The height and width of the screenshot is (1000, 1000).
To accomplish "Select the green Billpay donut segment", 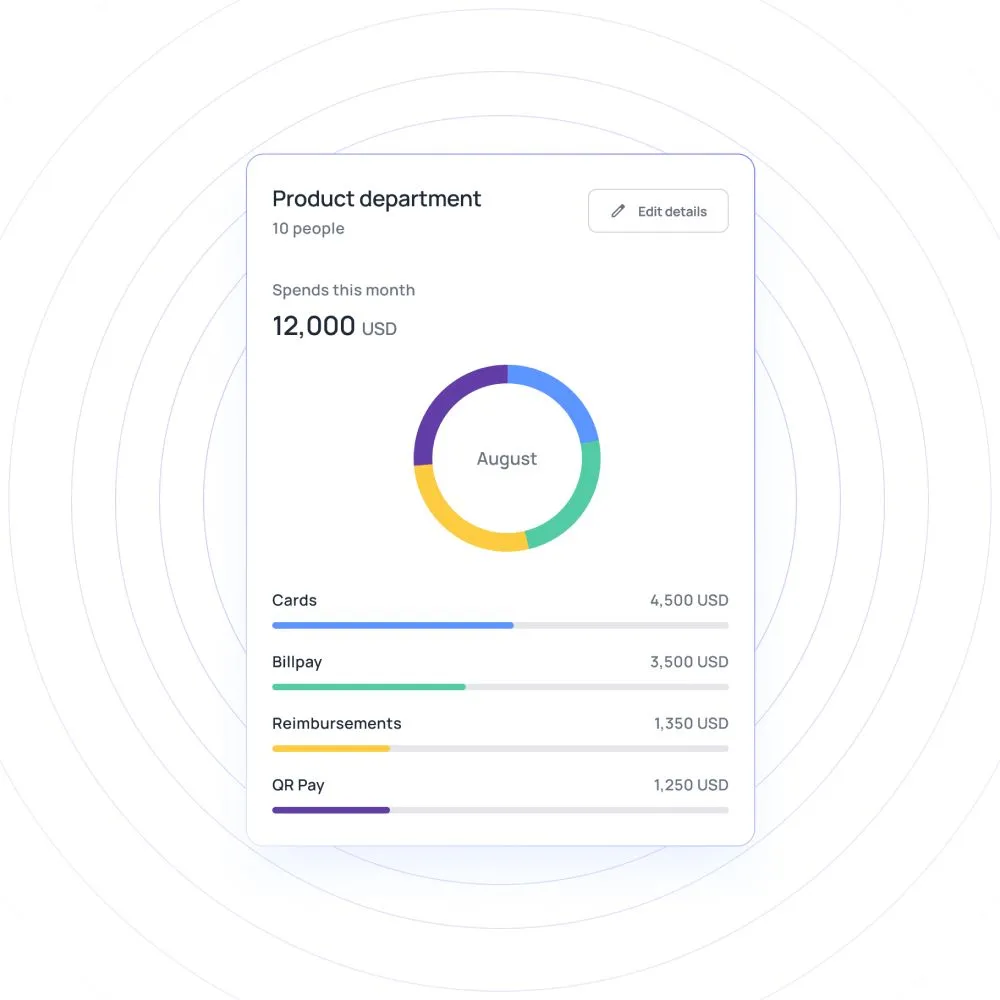I will point(575,501).
